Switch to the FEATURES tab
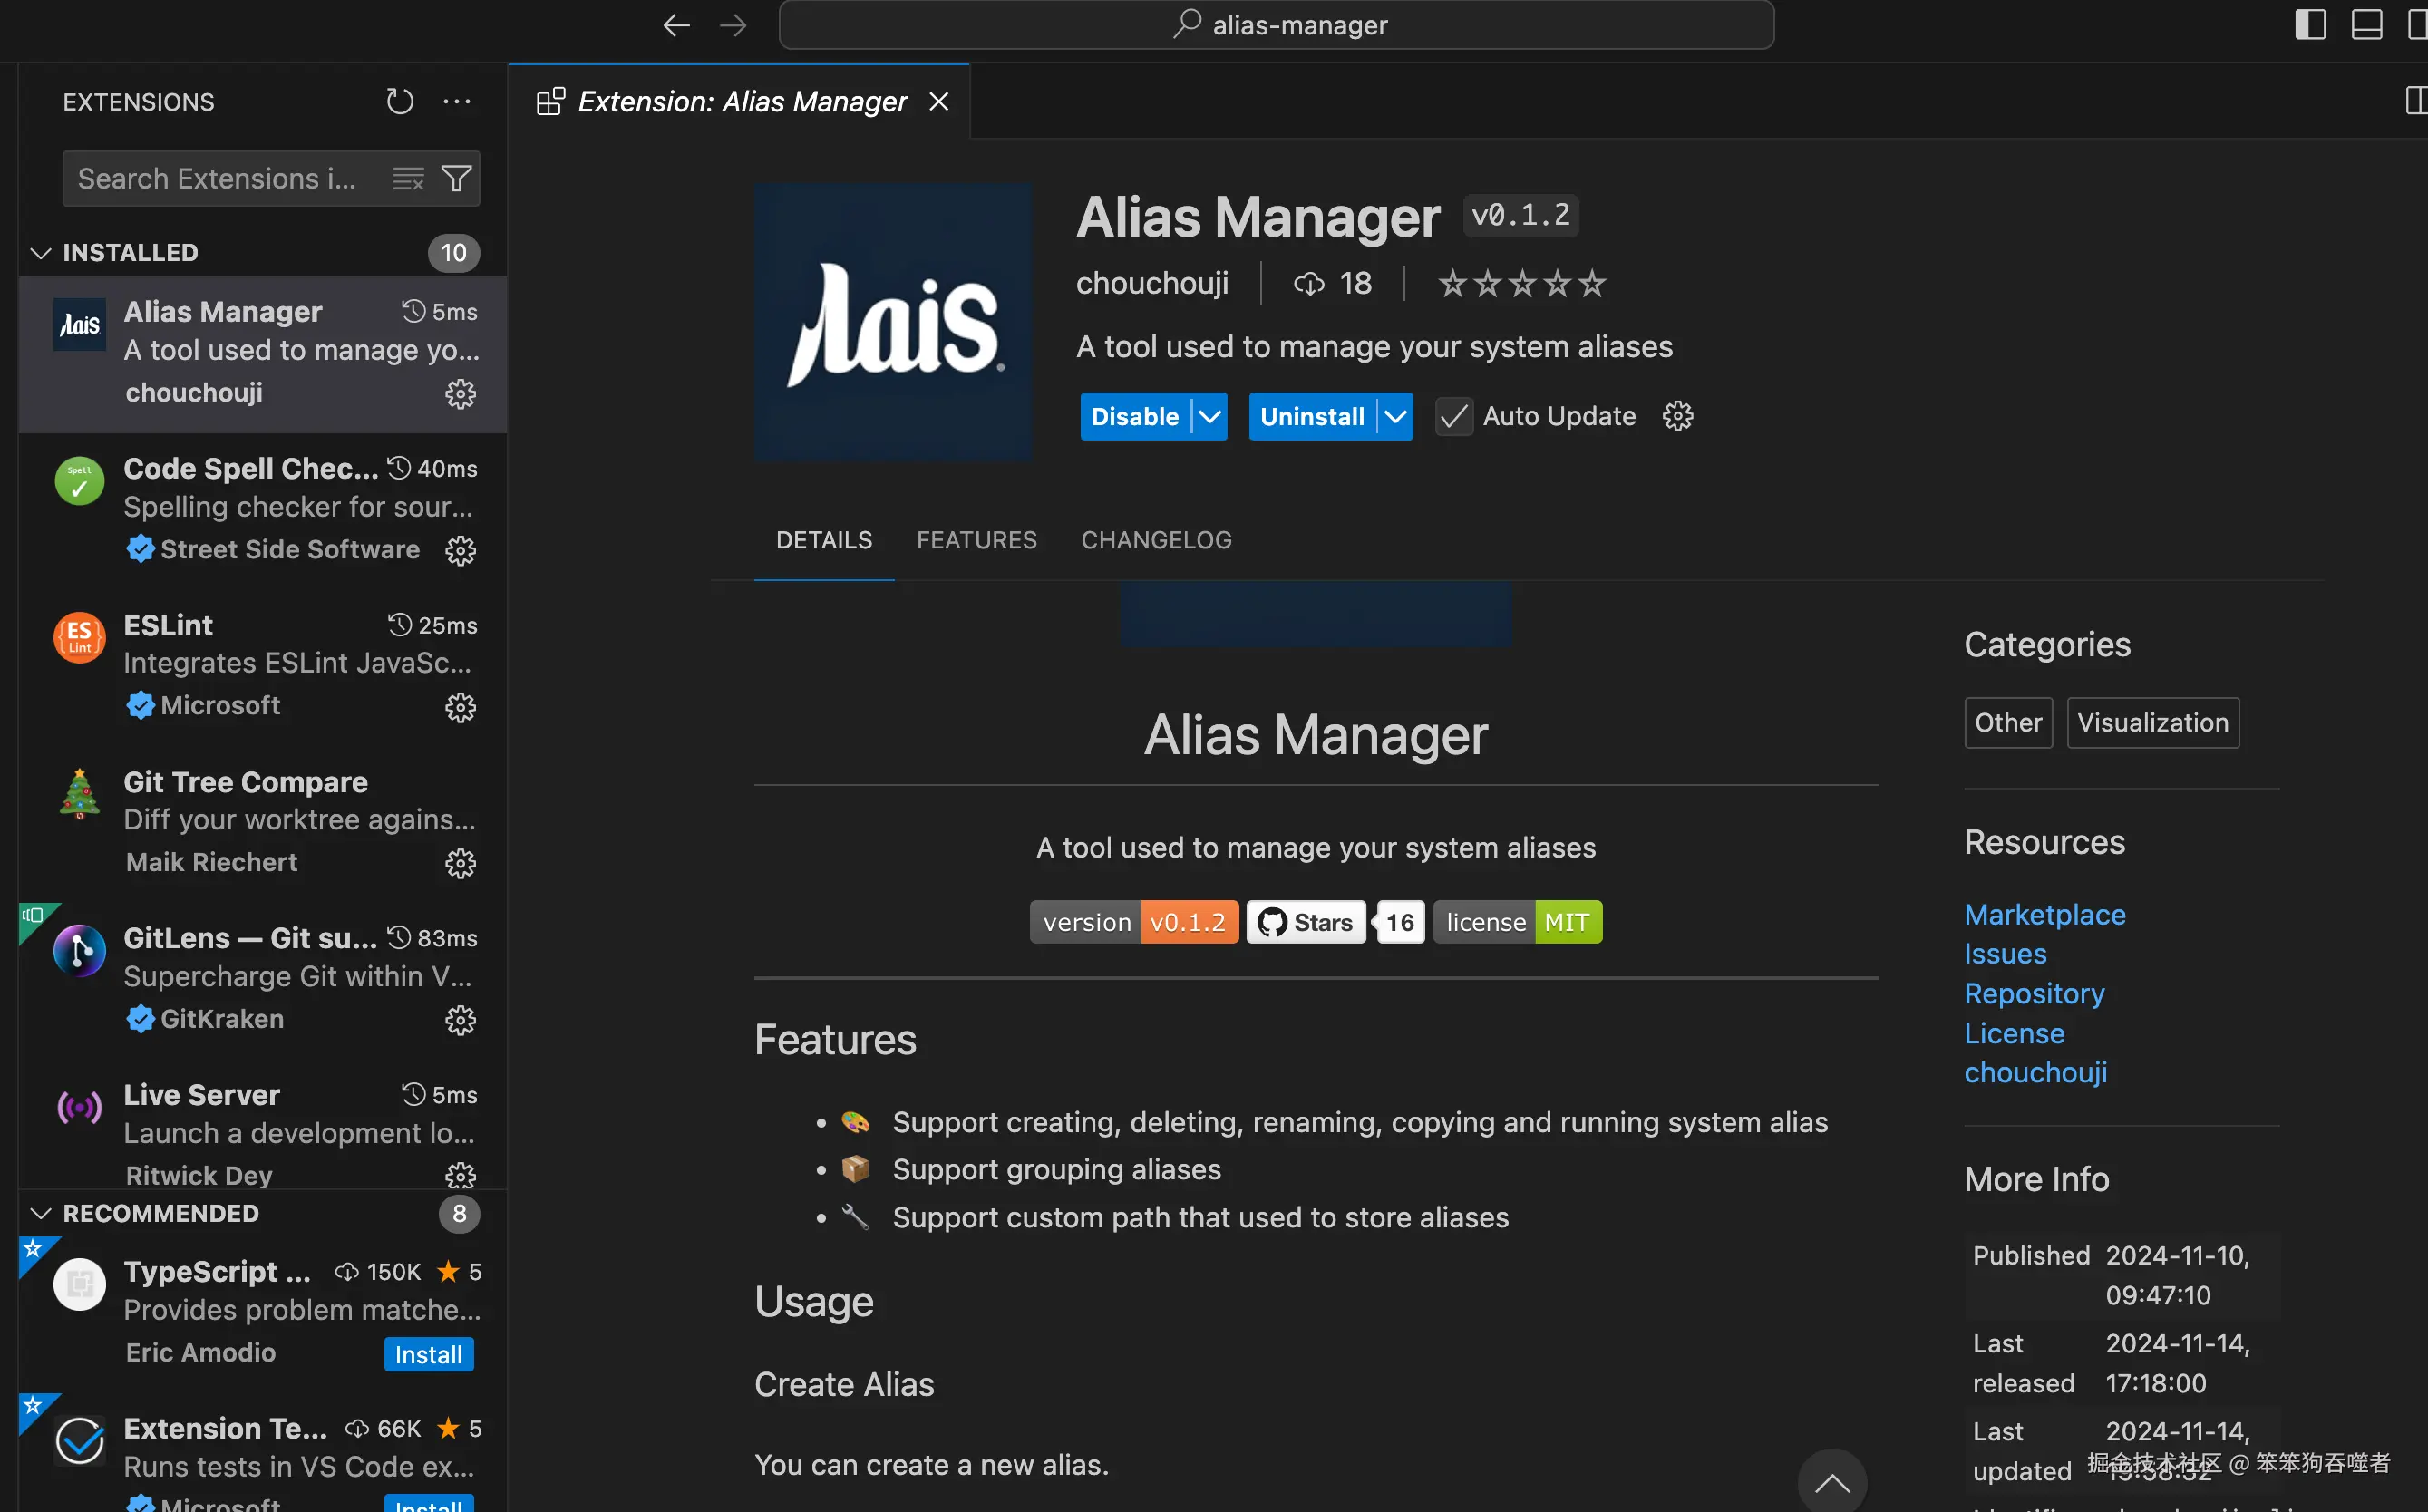Image resolution: width=2428 pixels, height=1512 pixels. pos(976,540)
